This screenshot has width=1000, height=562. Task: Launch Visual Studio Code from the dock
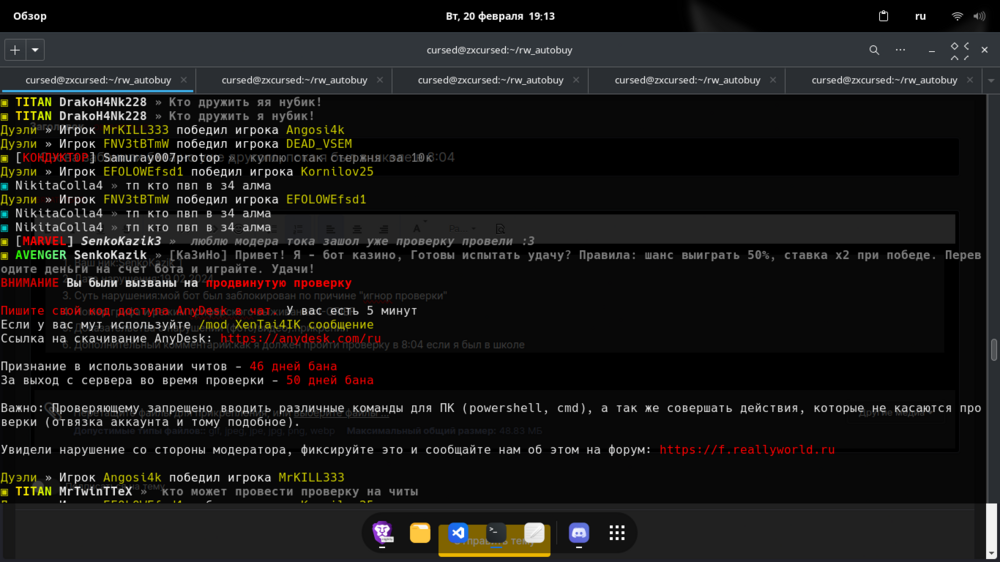[458, 532]
